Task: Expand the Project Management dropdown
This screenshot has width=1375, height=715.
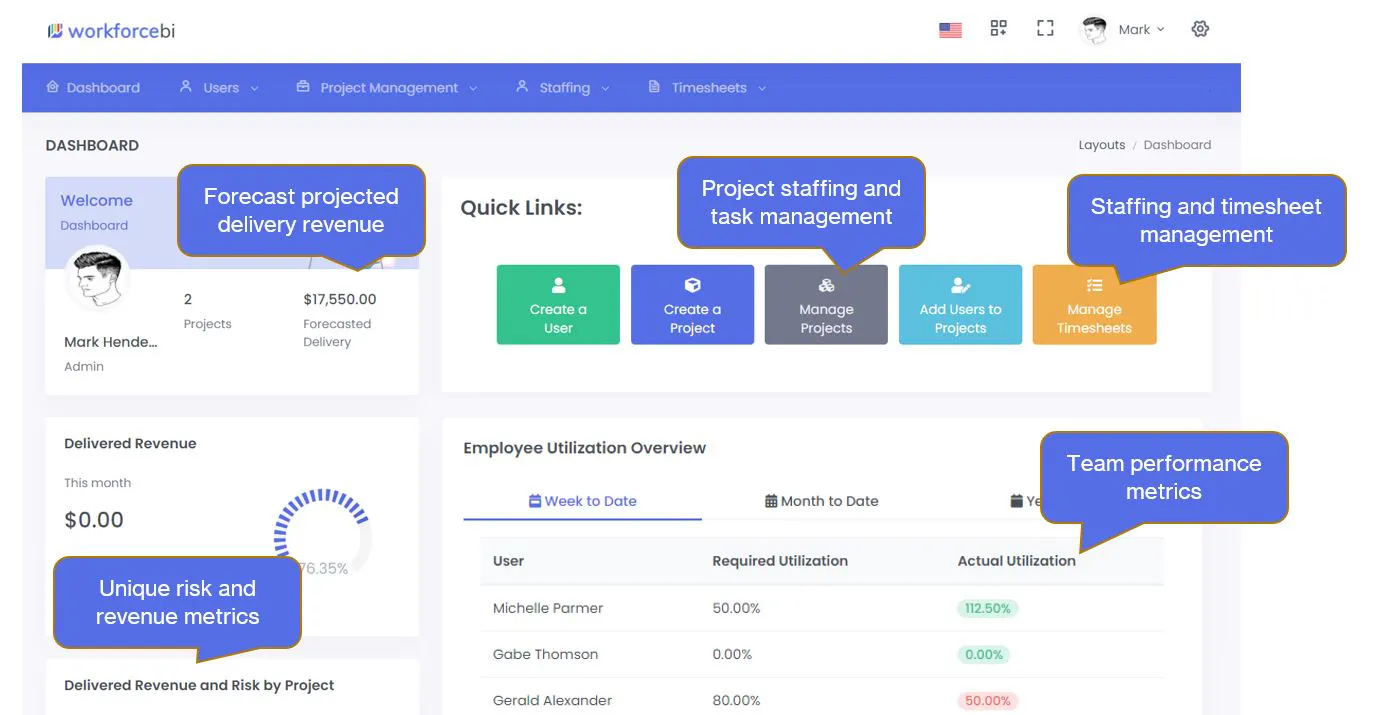Action: (387, 88)
